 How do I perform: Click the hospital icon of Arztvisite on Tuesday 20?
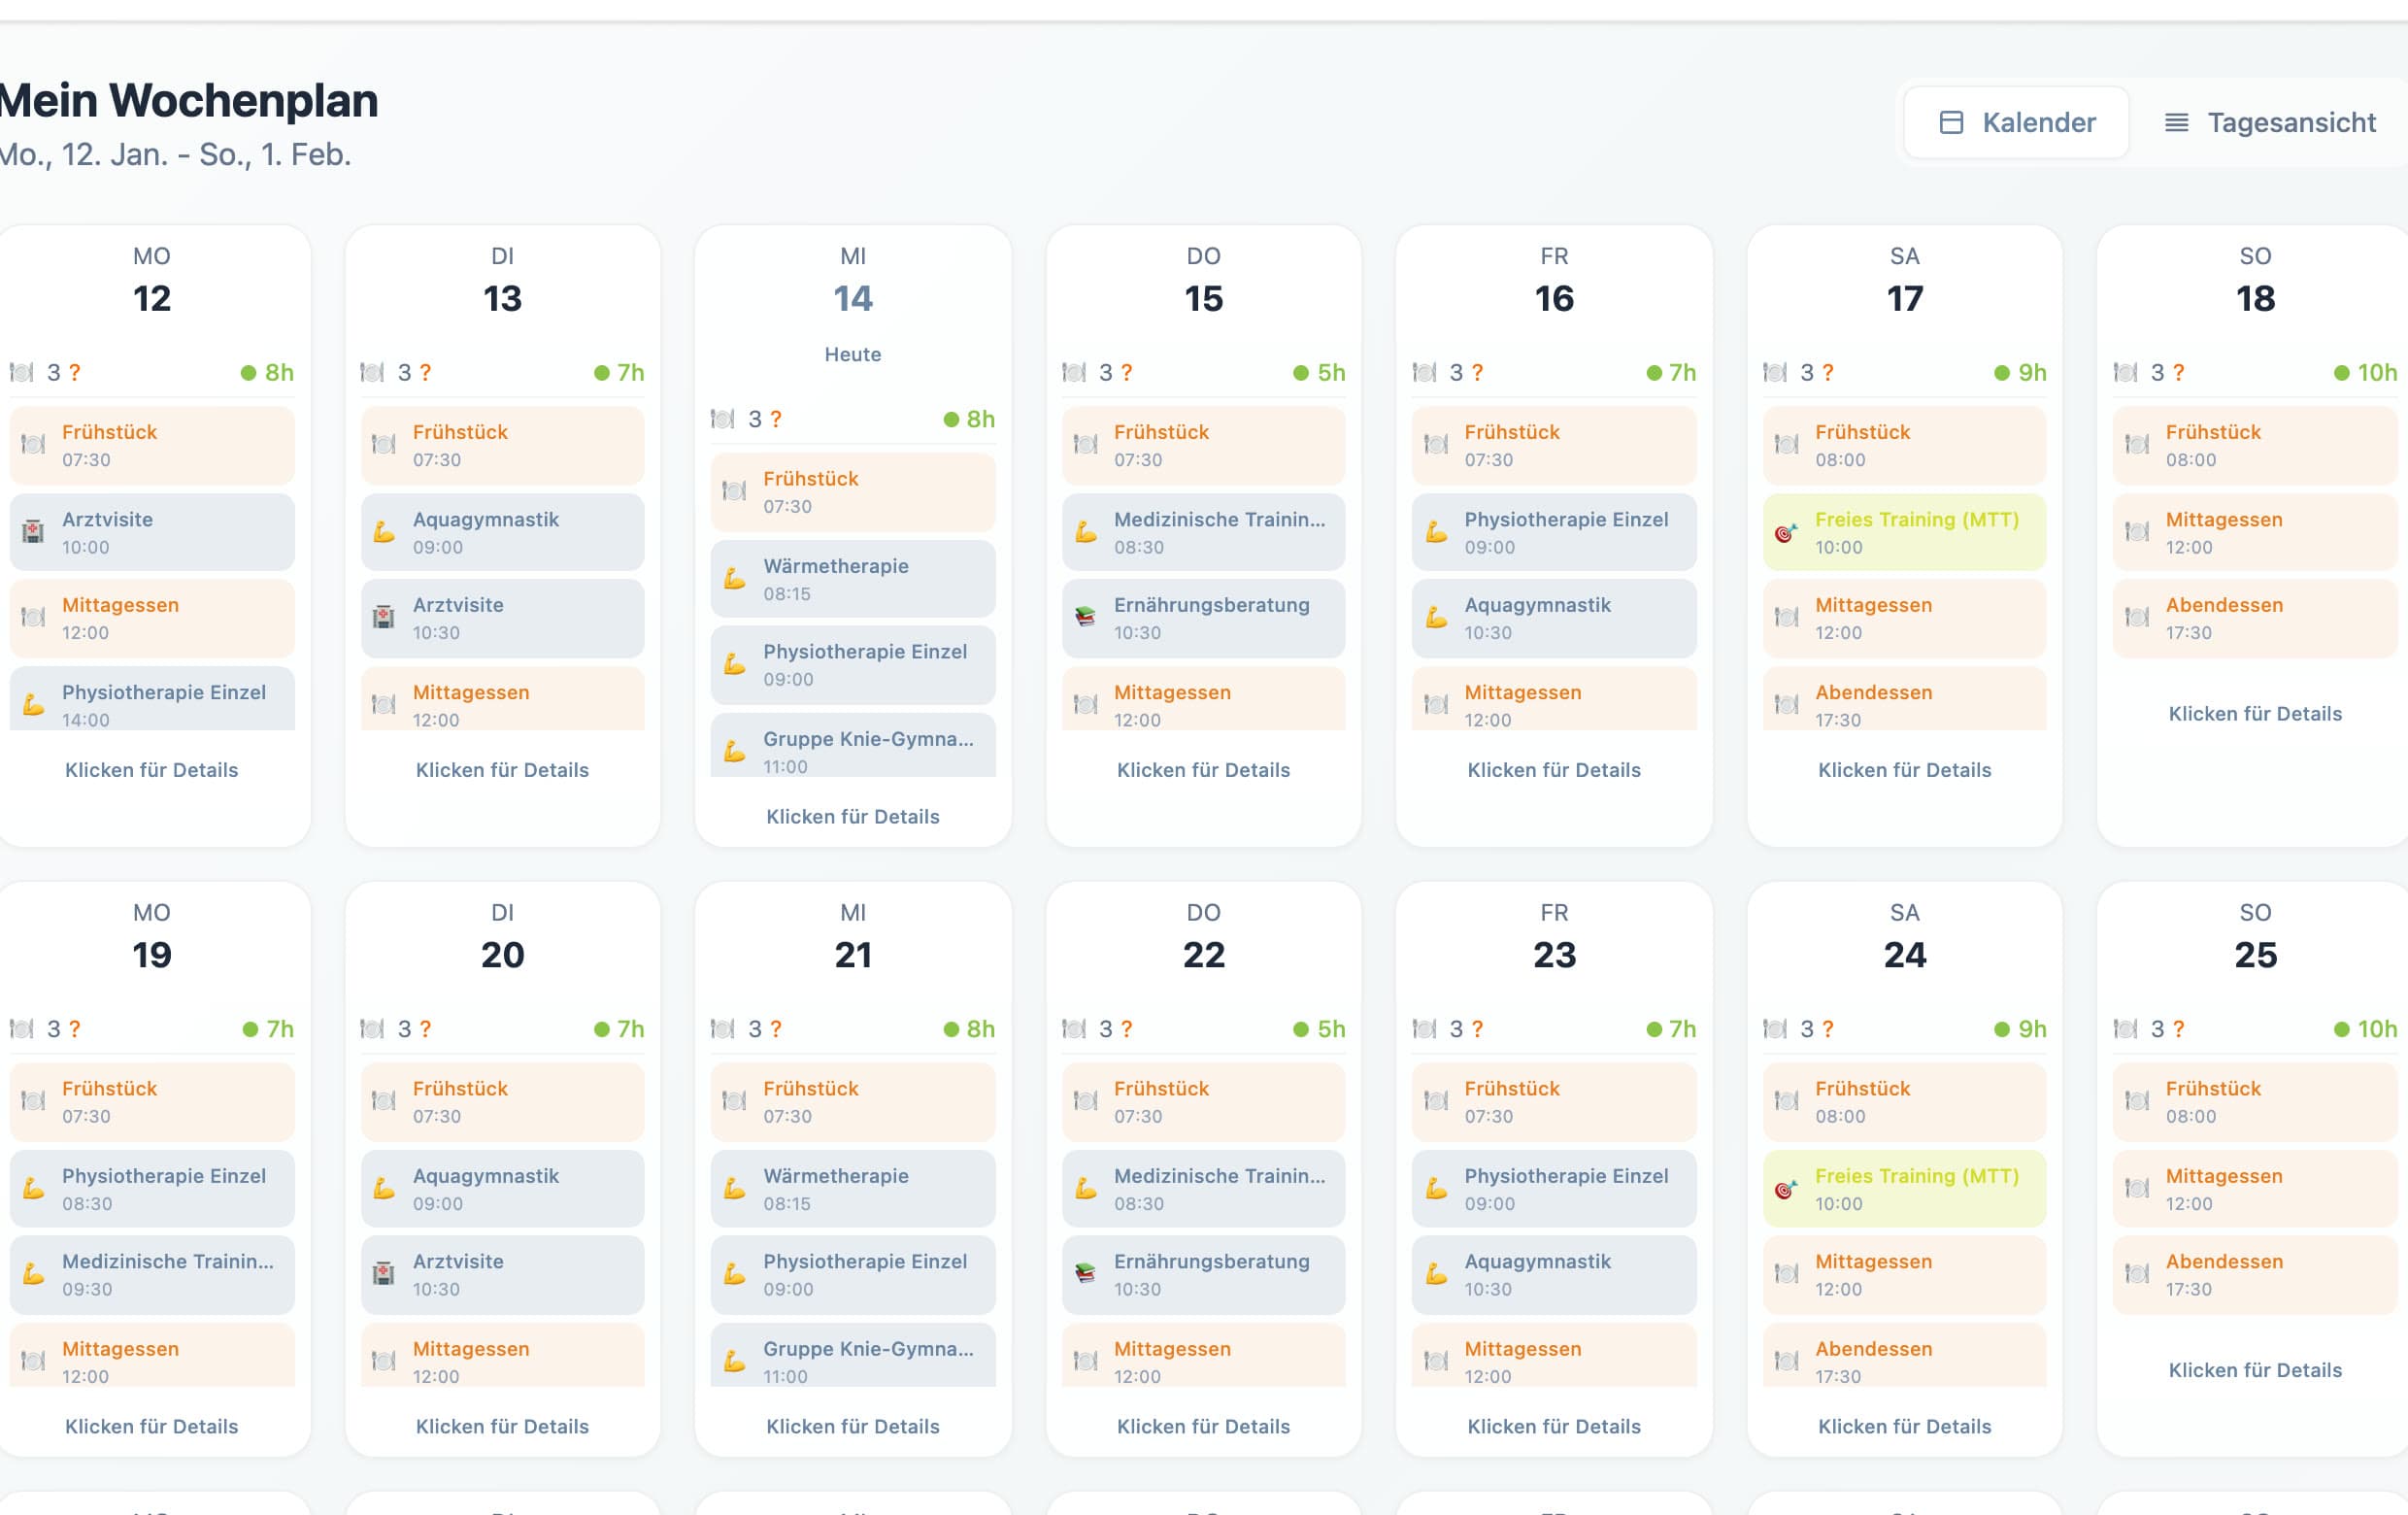(384, 1273)
